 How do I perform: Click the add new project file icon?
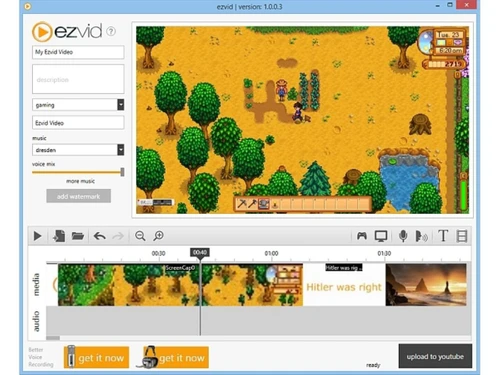(x=59, y=236)
